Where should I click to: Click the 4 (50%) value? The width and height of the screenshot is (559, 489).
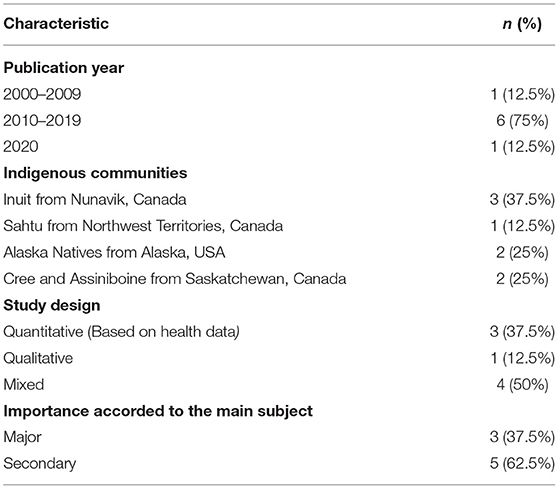pos(522,385)
